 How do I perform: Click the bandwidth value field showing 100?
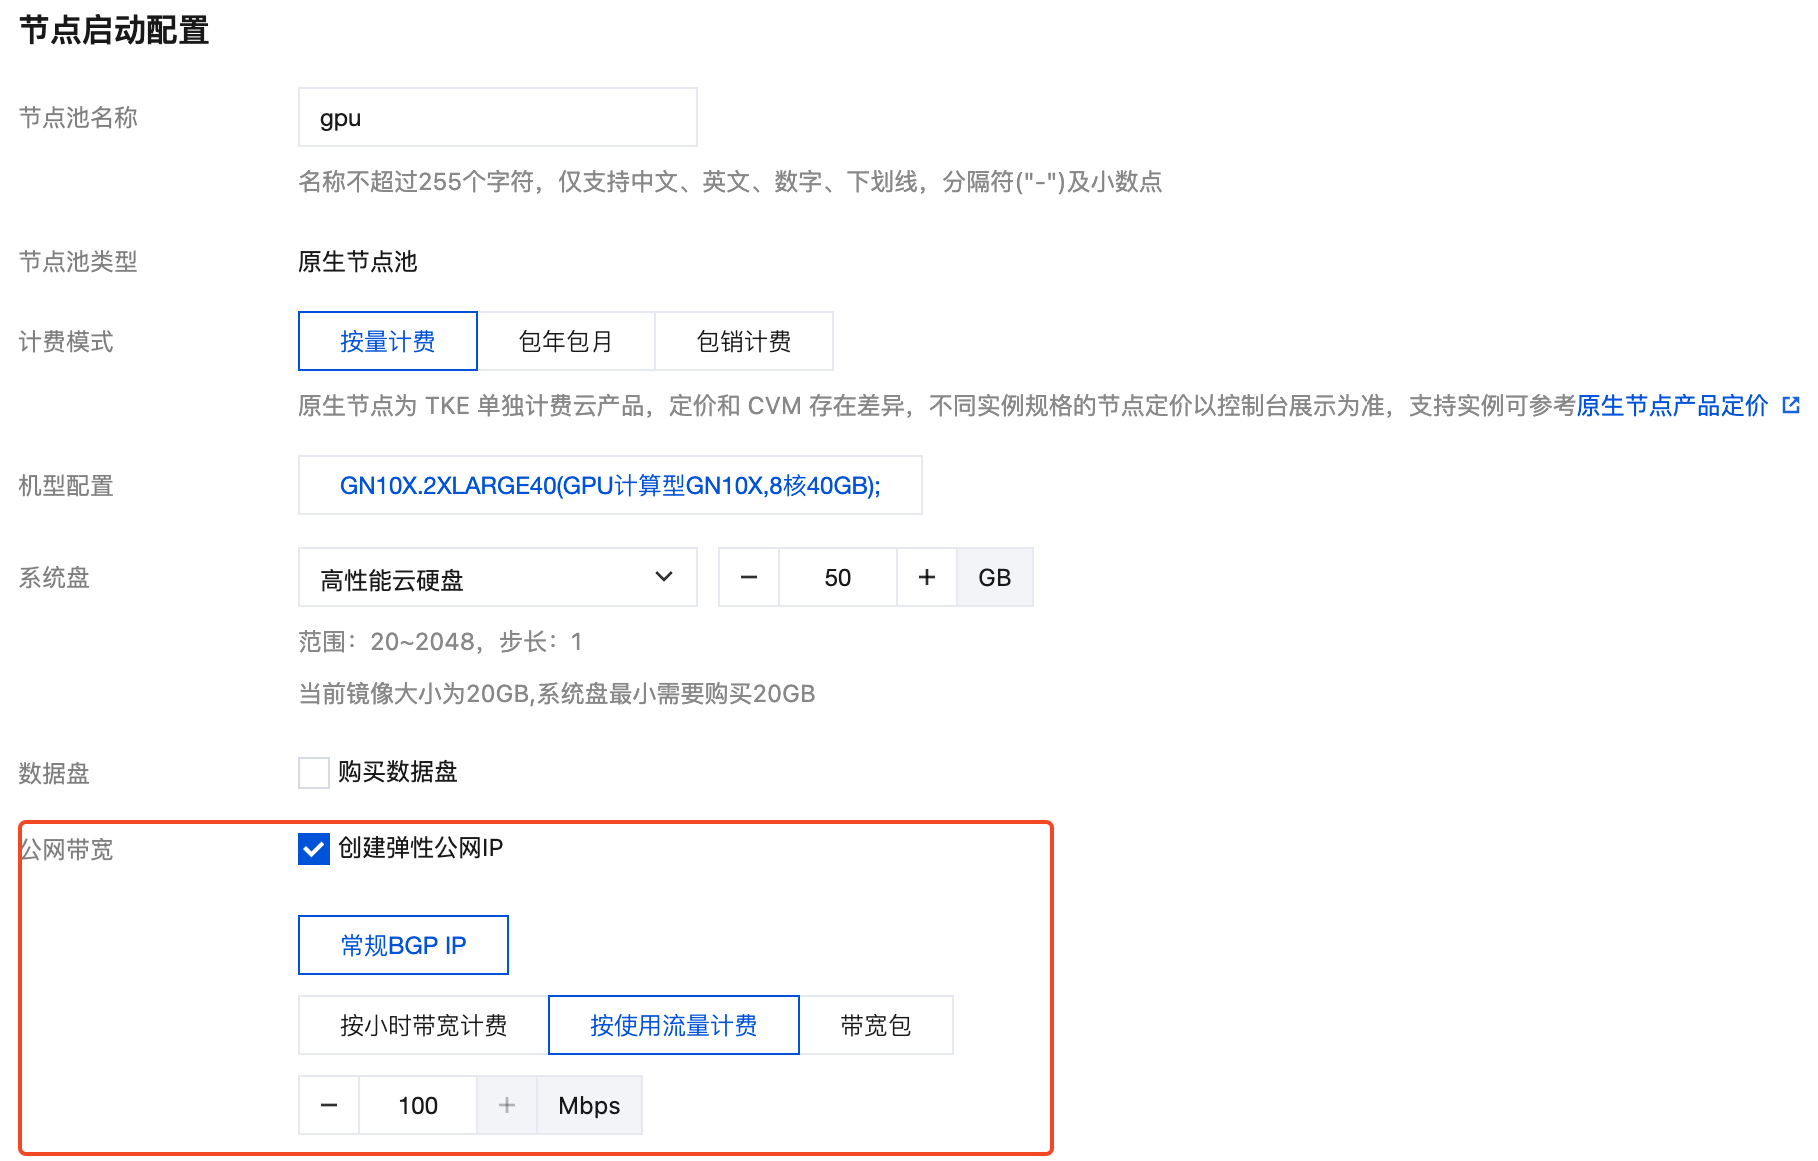418,1105
